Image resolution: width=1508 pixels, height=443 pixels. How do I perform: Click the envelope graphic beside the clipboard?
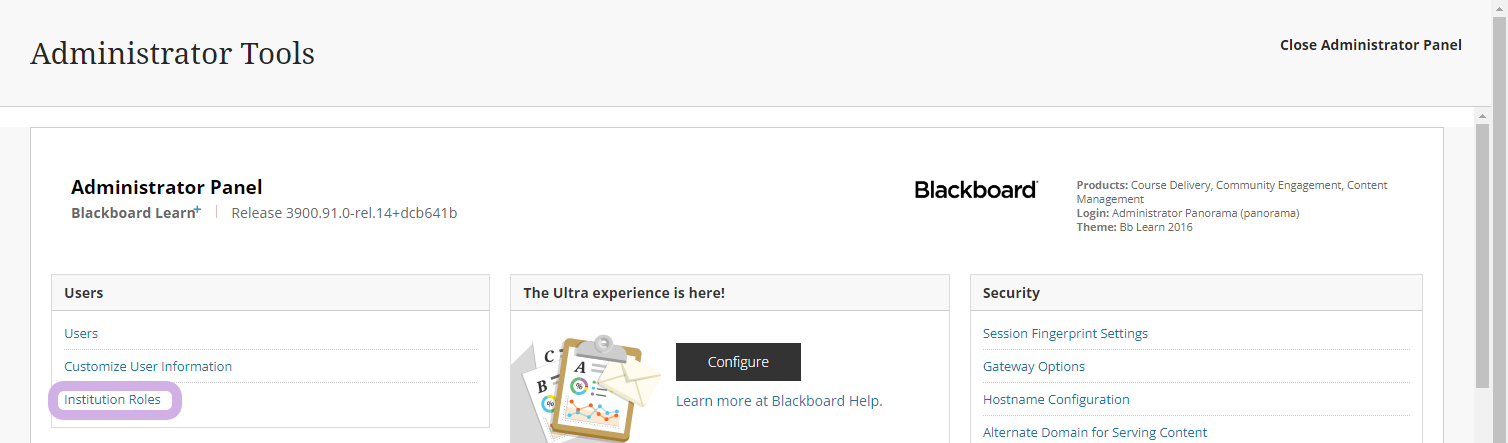point(630,384)
